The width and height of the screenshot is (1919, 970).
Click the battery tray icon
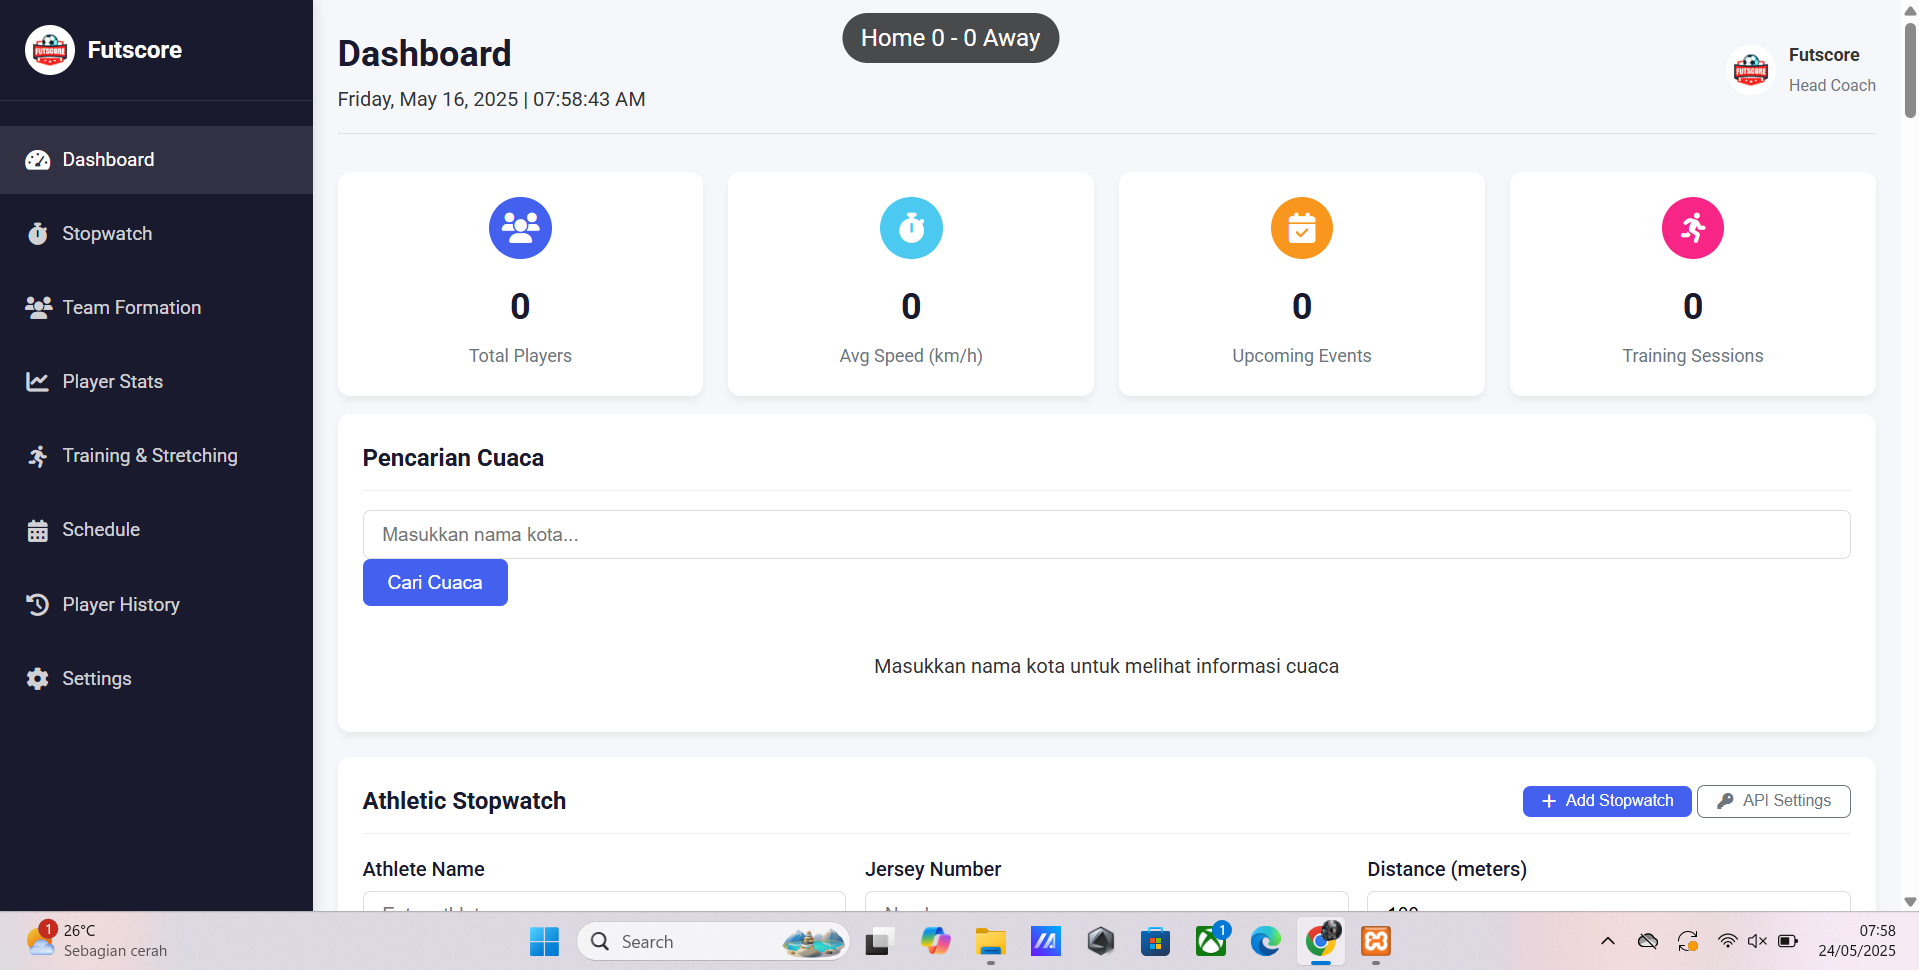click(x=1788, y=941)
